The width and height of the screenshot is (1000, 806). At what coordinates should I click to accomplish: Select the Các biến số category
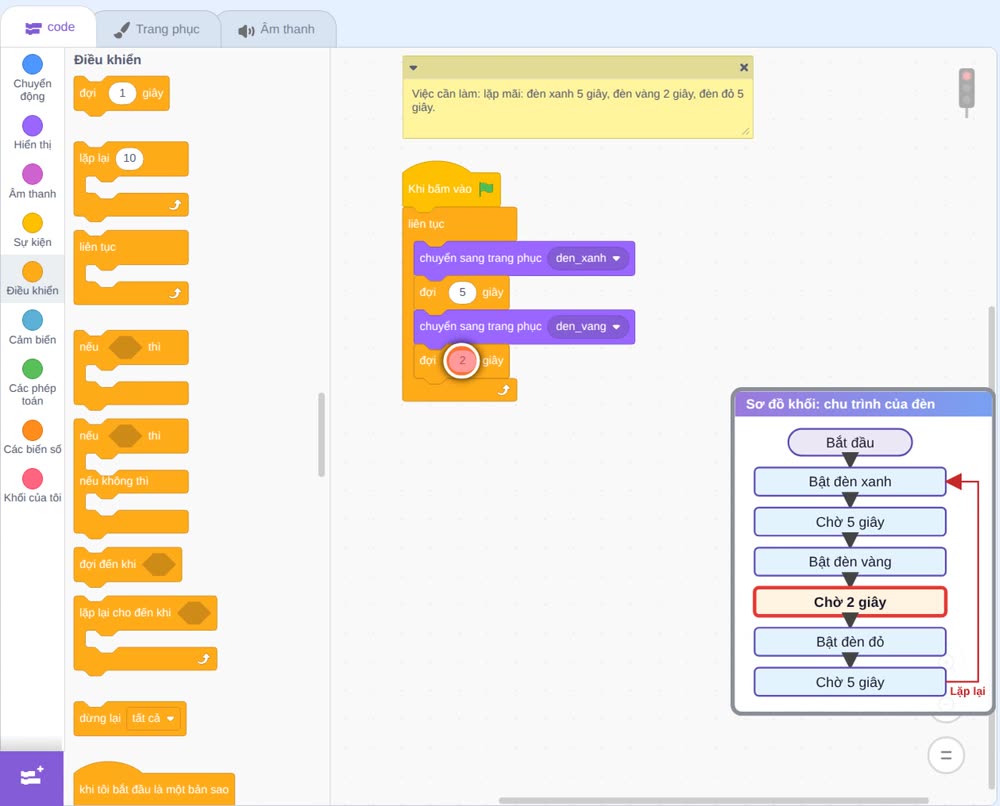[32, 437]
